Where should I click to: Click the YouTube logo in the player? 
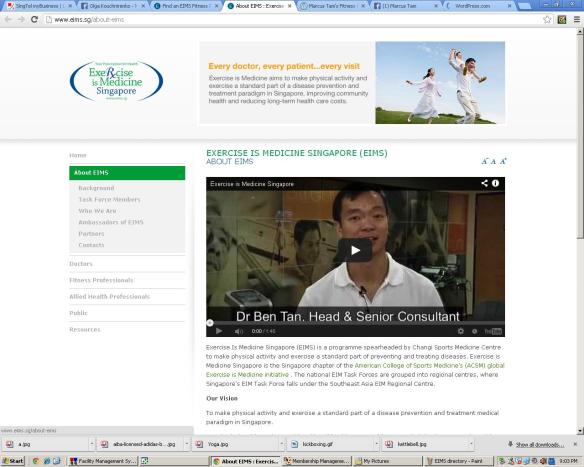(493, 331)
